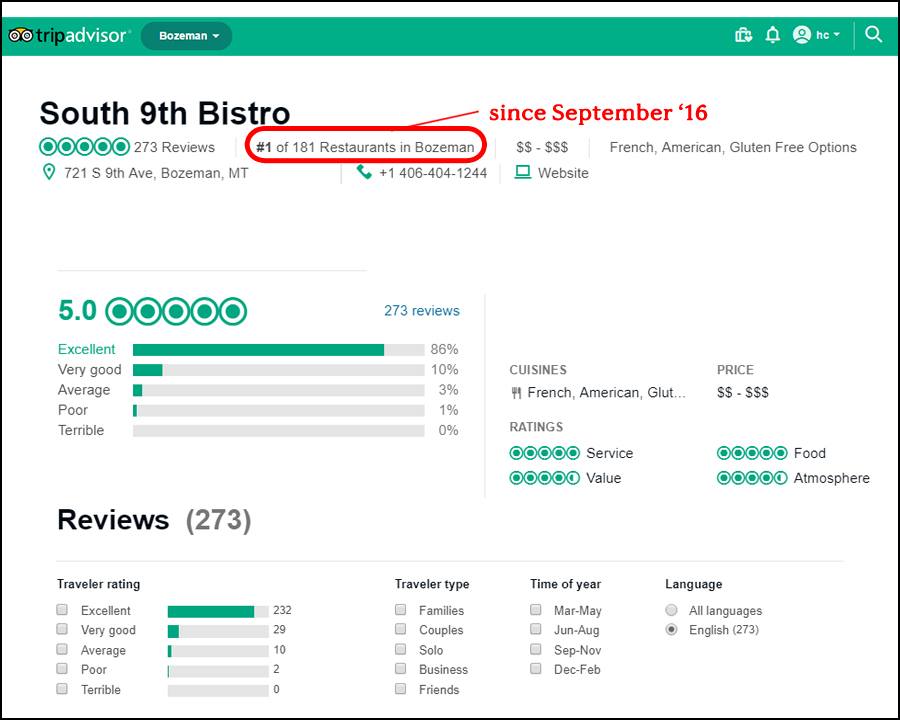
Task: Click the #1 of 181 Restaurants ranking
Action: pos(365,147)
